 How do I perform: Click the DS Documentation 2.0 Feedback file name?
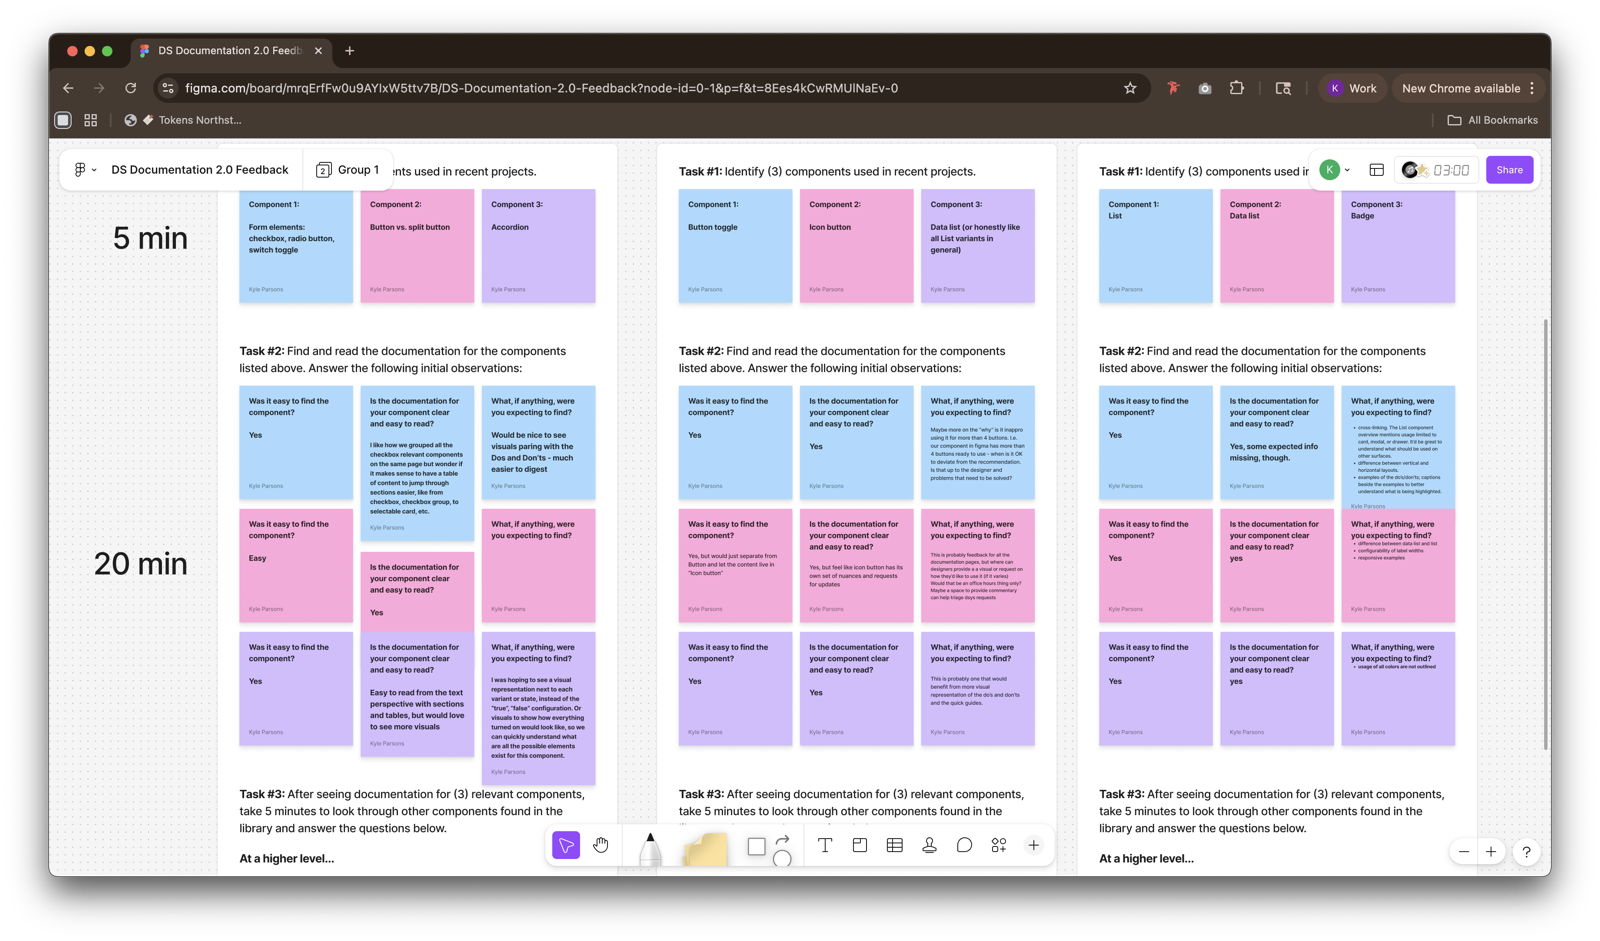pyautogui.click(x=200, y=170)
